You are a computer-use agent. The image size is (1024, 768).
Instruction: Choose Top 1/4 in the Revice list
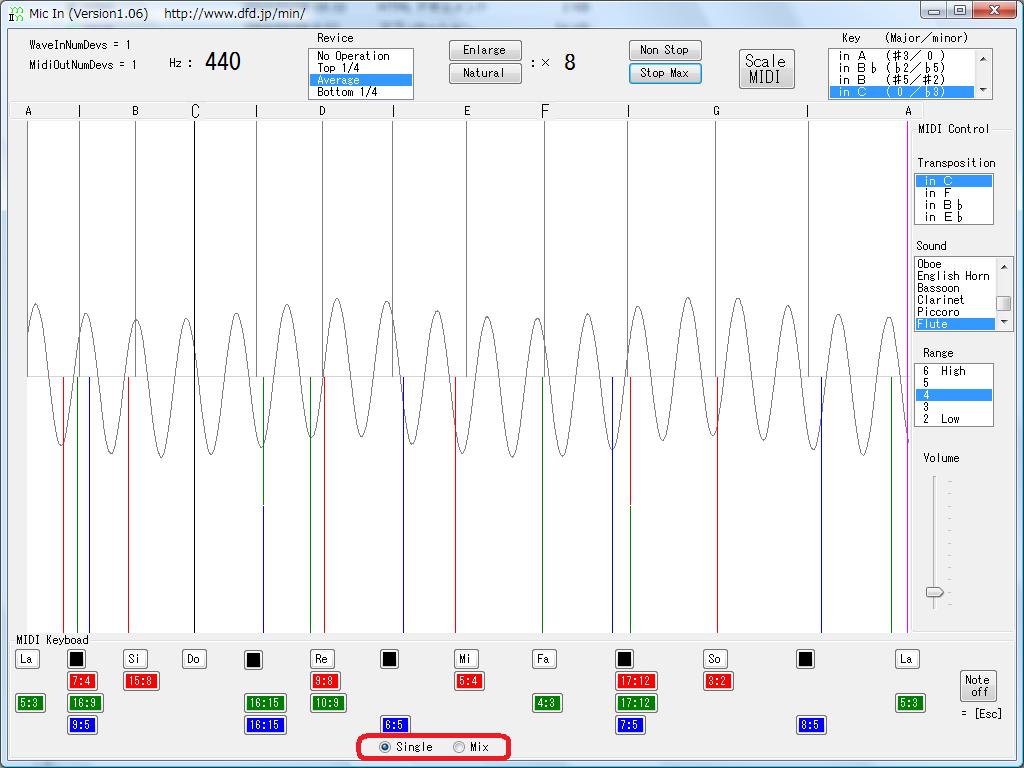(x=360, y=68)
